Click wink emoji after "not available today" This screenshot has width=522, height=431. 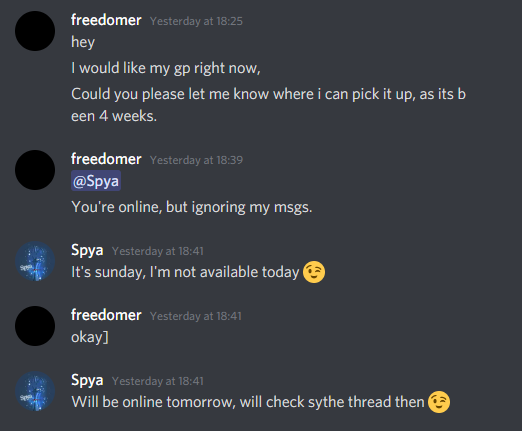tap(314, 272)
